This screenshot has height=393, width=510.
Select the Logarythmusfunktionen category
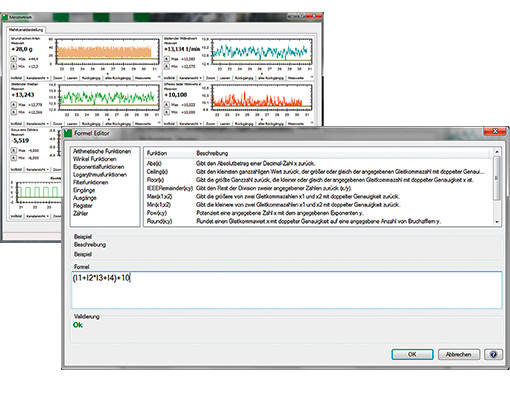pos(100,174)
